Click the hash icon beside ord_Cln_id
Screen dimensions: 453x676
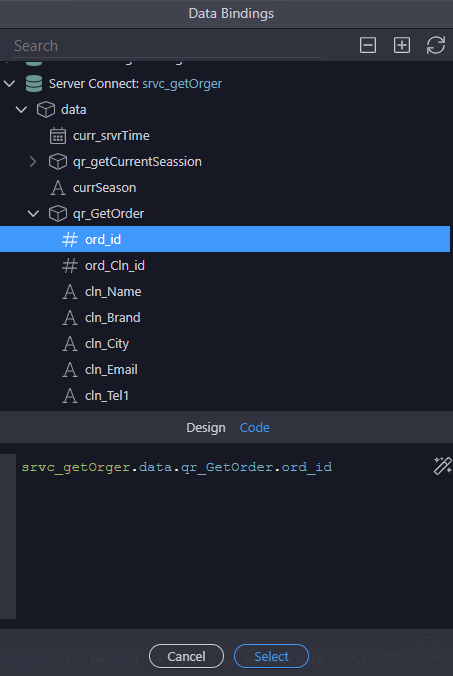coord(70,266)
